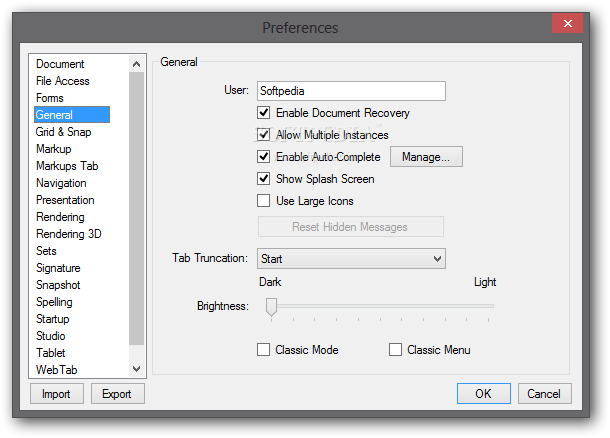610x438 pixels.
Task: Click the category list scroll-down arrow
Action: [x=136, y=369]
